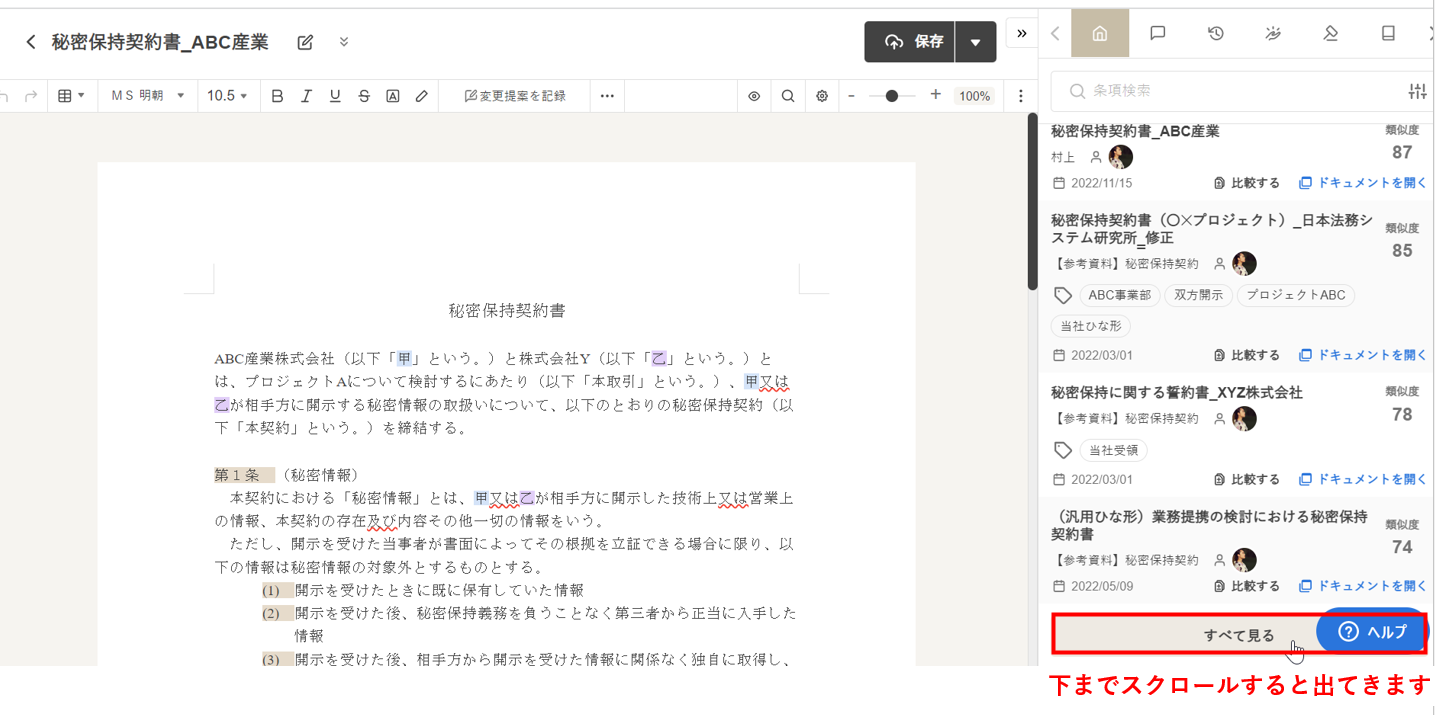Screen dimensions: 1435x715
Task: Click the edit title pencil icon
Action: tap(305, 42)
